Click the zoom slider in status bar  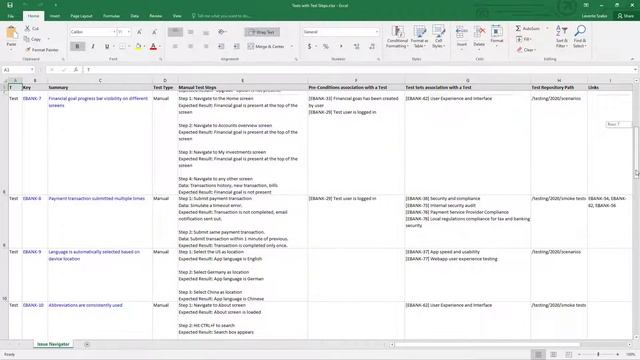point(598,354)
